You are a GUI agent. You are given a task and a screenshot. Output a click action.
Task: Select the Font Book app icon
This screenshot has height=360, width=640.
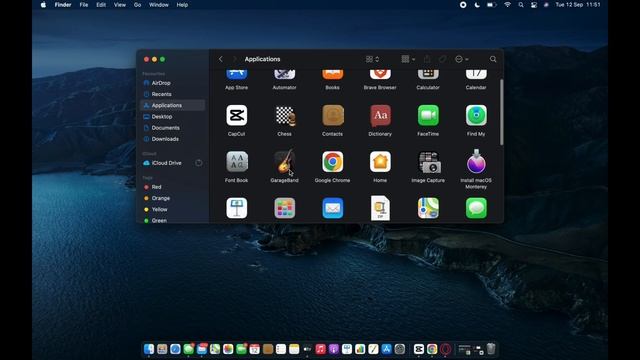(236, 162)
